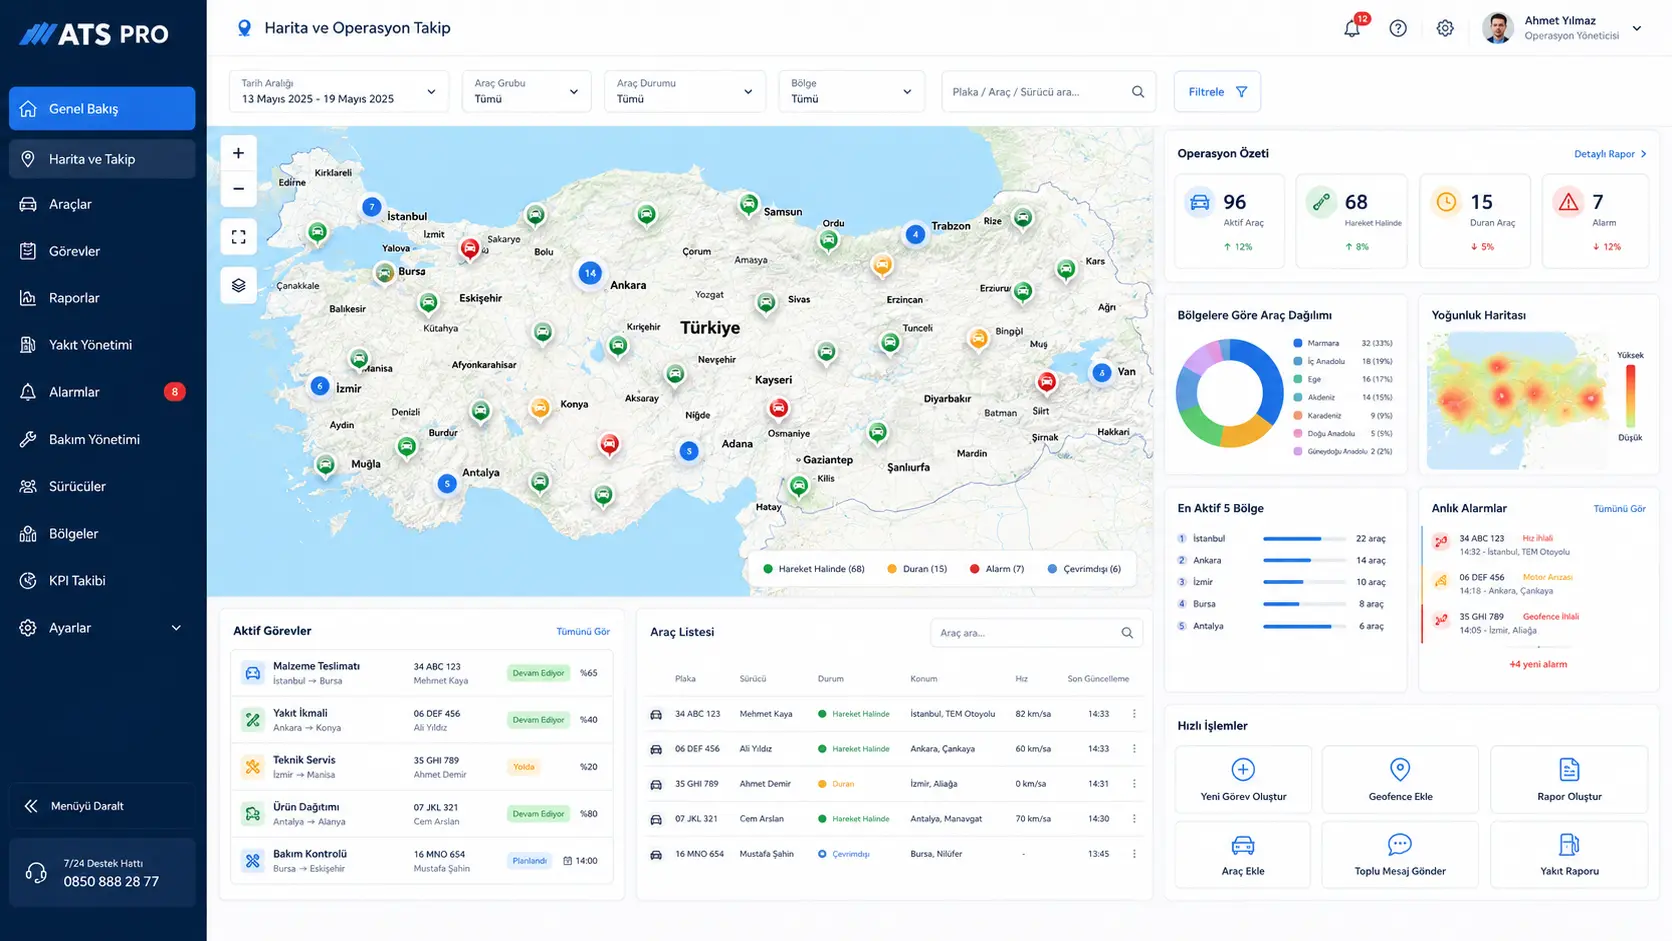Screen dimensions: 1672x941
Task: Click the İzmir cluster marker showing 6
Action: pyautogui.click(x=320, y=385)
